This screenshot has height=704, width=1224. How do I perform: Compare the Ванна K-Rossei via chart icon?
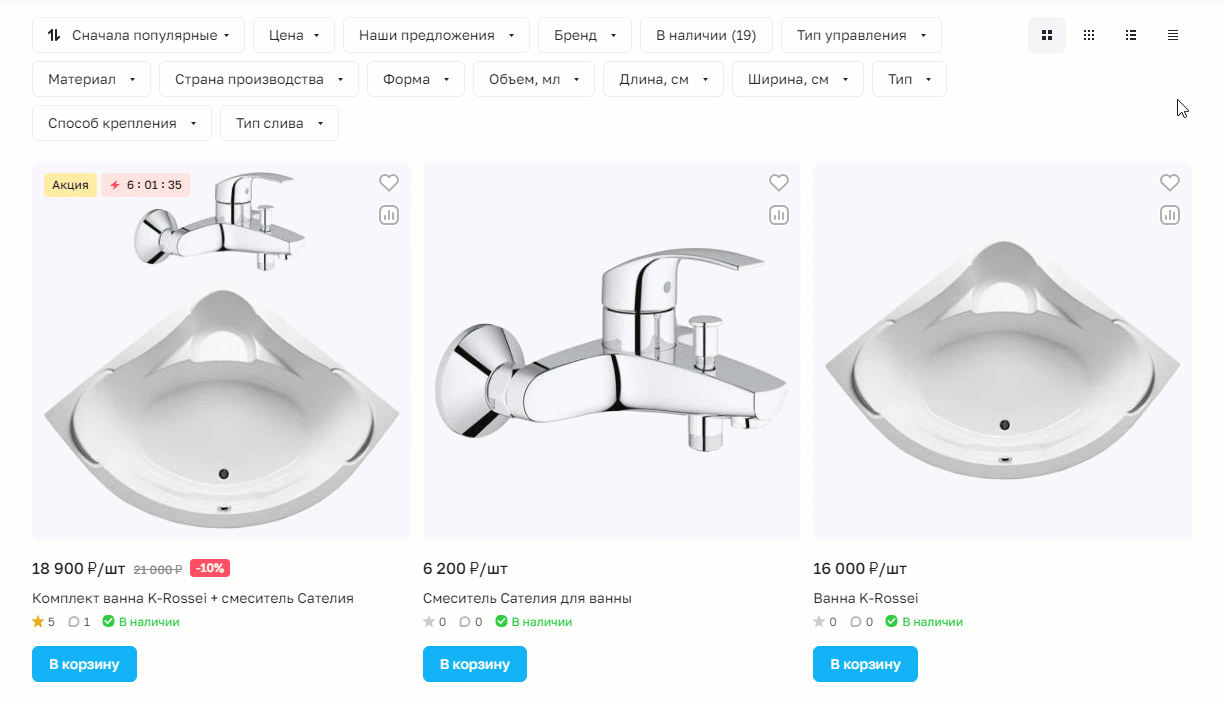[x=1170, y=215]
